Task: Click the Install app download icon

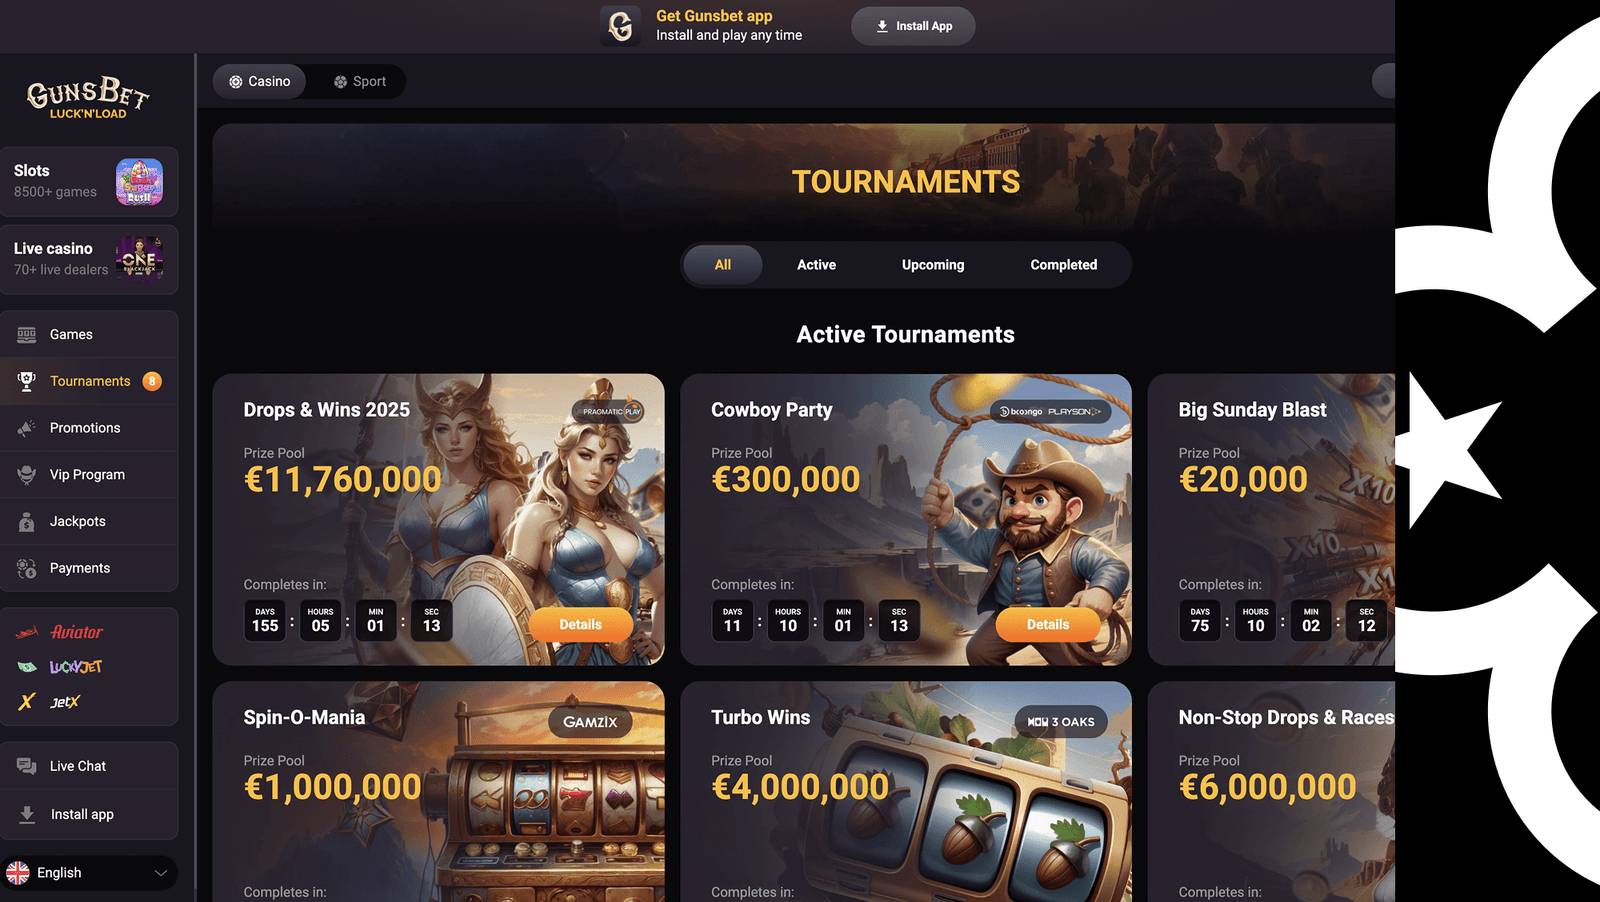Action: tap(27, 814)
